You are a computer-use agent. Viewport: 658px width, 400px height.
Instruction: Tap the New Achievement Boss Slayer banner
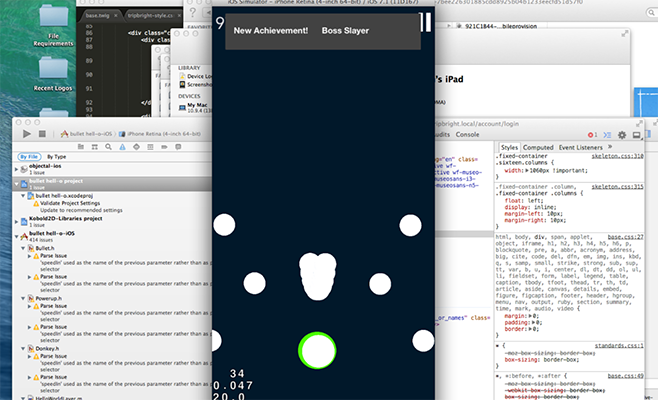(x=323, y=31)
